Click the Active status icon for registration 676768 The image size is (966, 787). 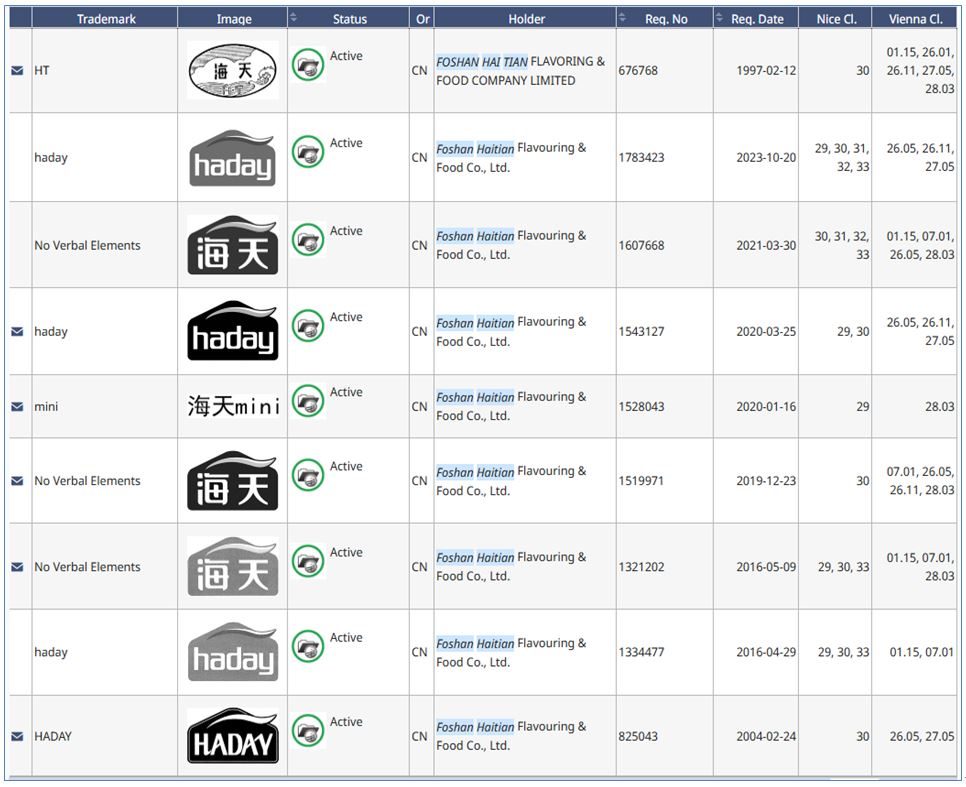pos(308,65)
